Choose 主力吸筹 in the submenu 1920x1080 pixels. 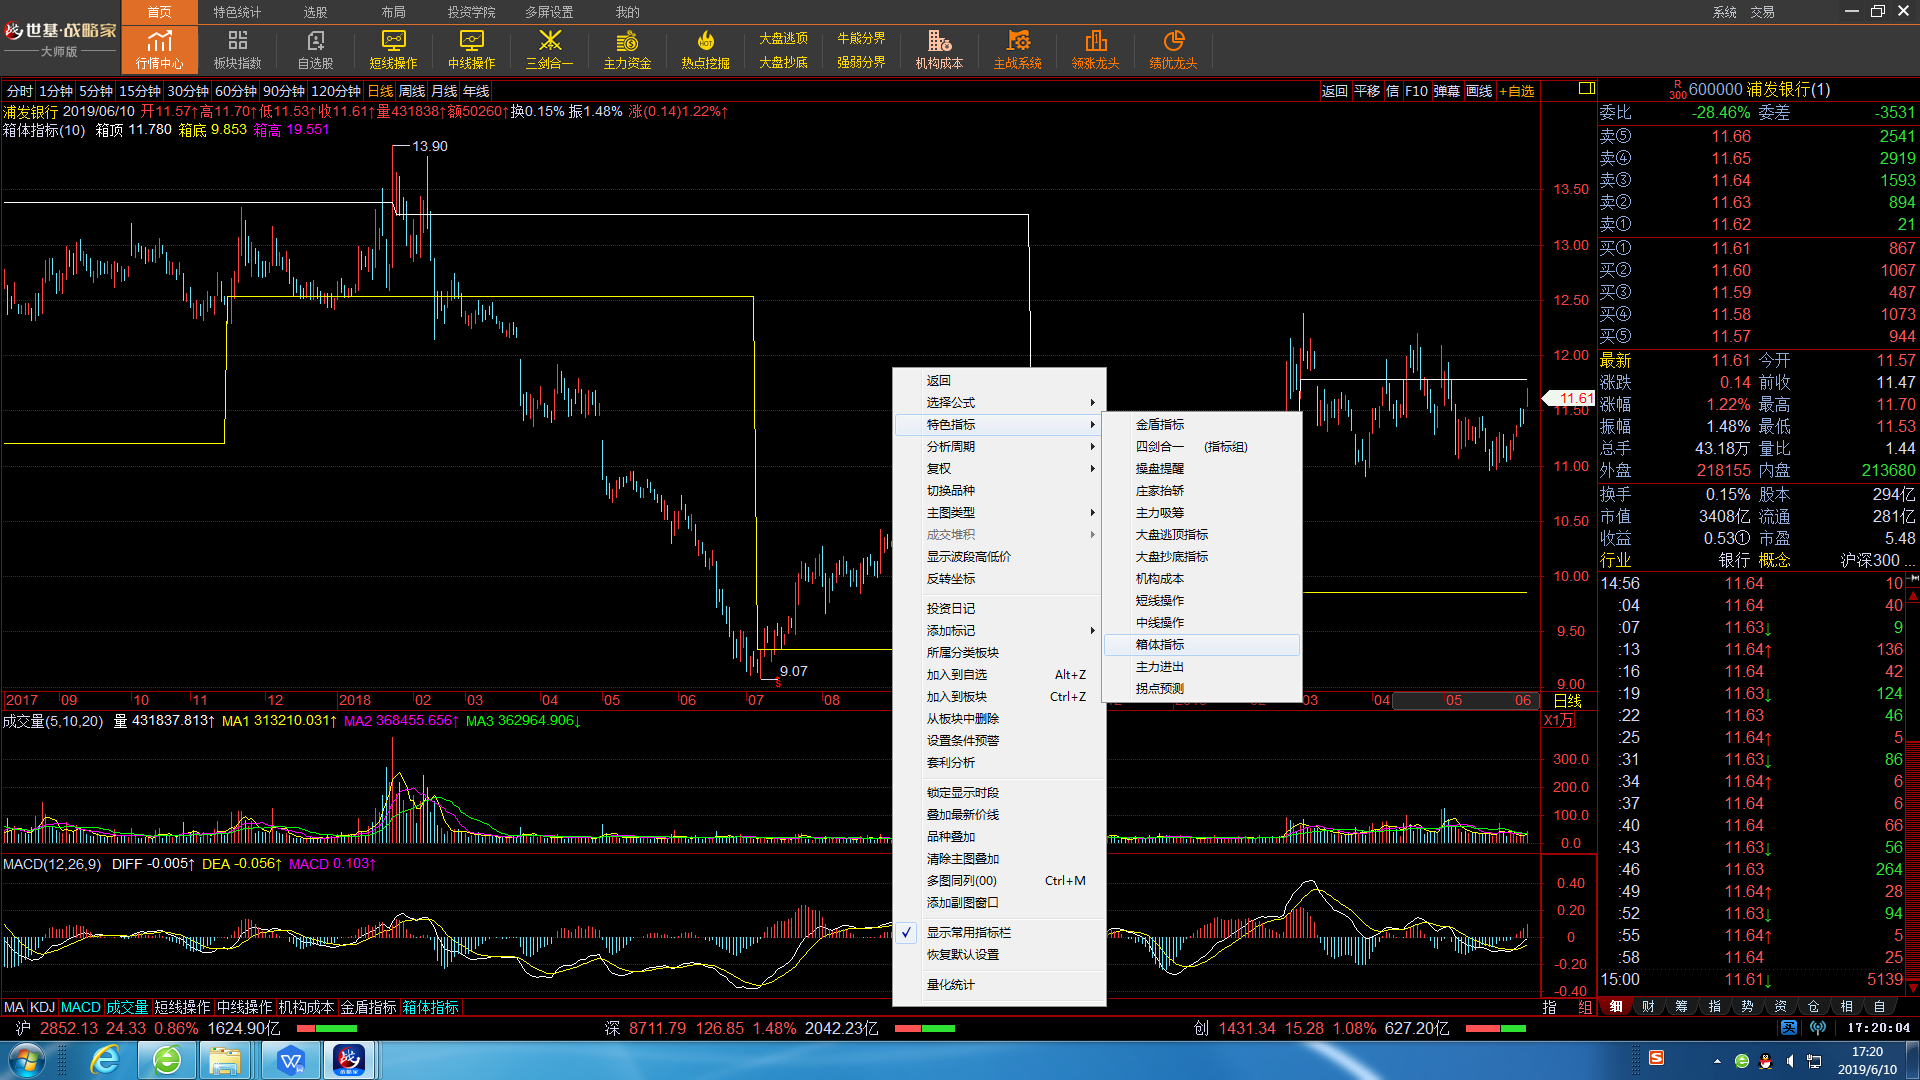click(1202, 512)
